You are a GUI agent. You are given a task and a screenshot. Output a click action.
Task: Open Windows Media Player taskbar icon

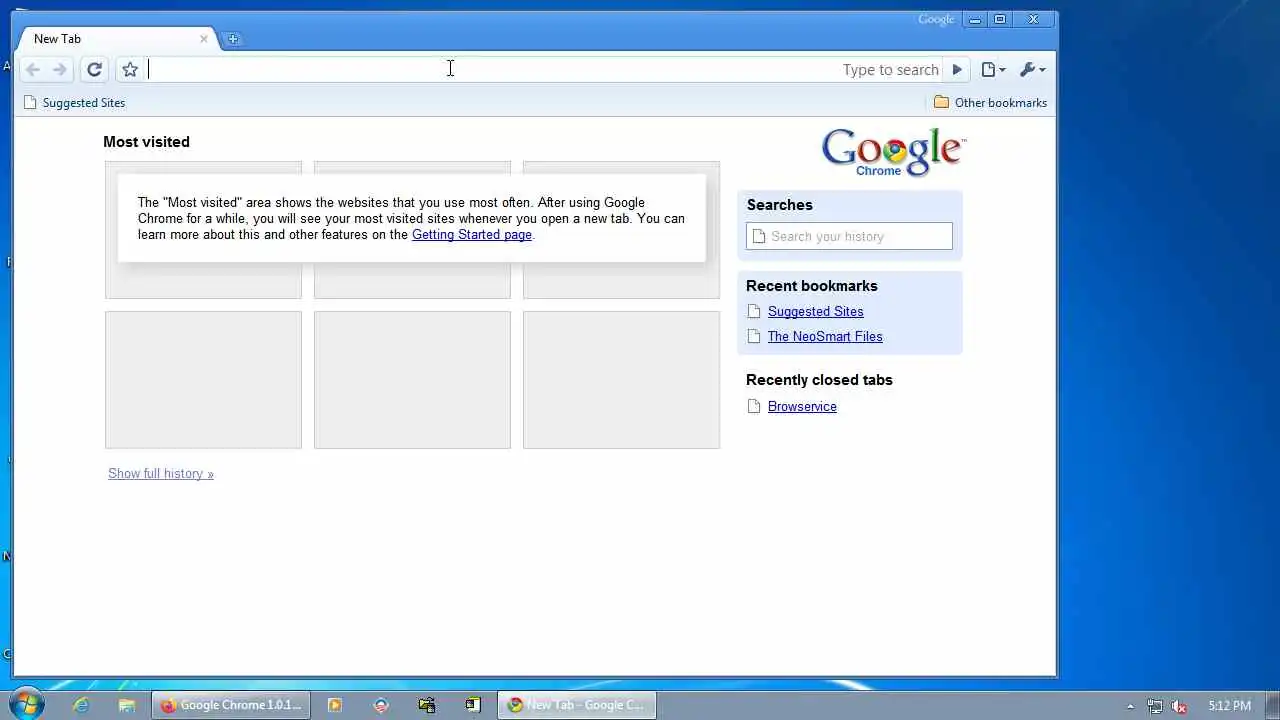[x=335, y=705]
